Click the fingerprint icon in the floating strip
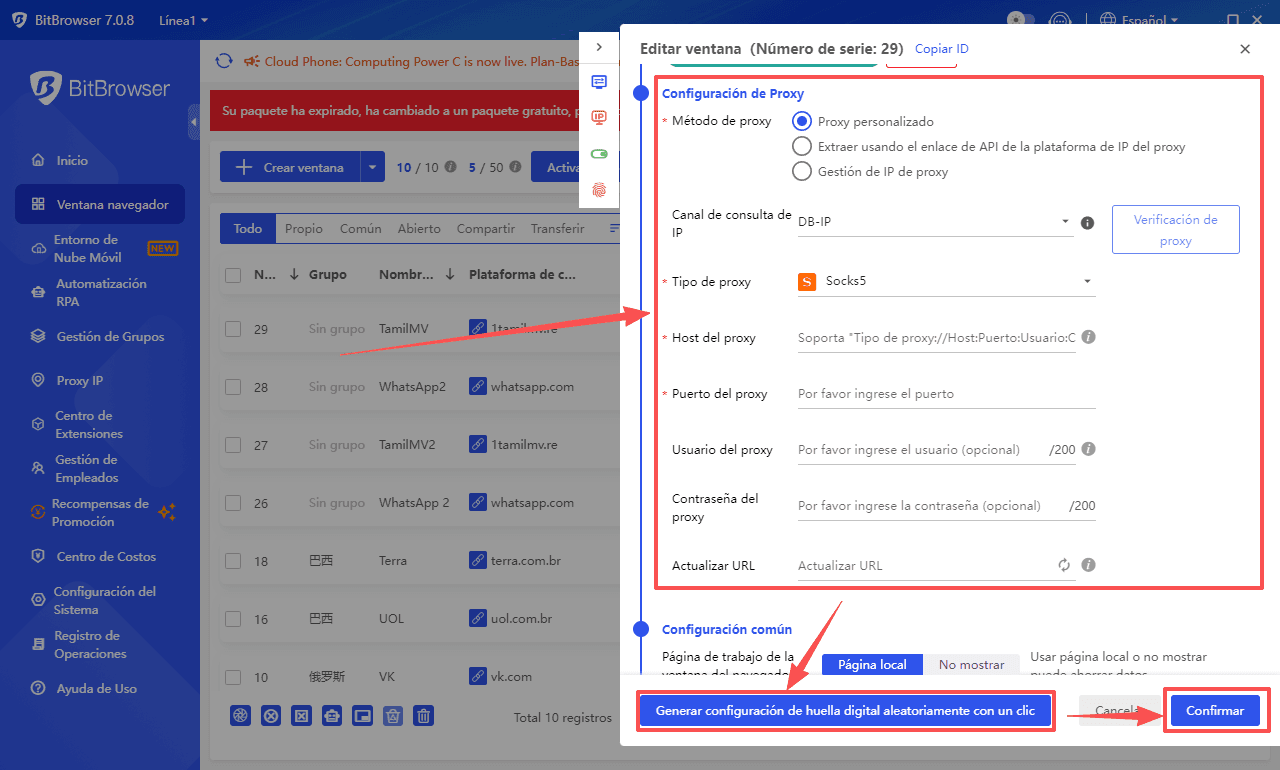Image resolution: width=1280 pixels, height=770 pixels. click(x=599, y=189)
